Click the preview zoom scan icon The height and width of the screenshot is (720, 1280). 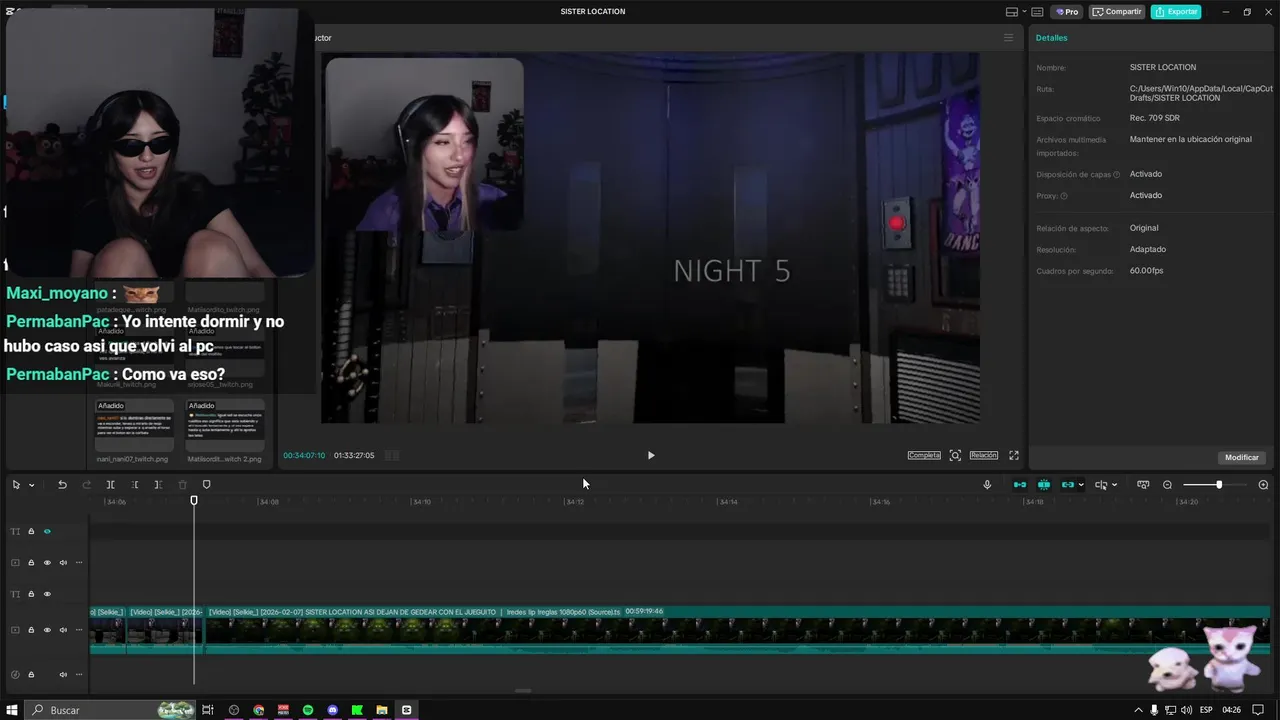pyautogui.click(x=955, y=455)
